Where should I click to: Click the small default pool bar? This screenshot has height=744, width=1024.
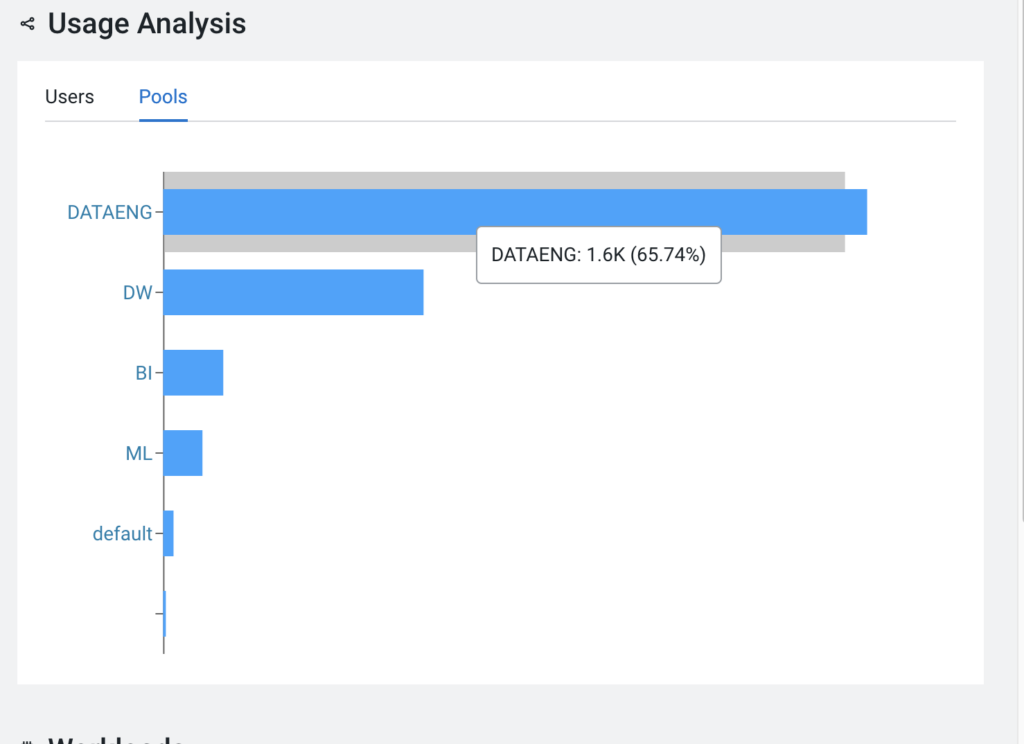coord(169,534)
